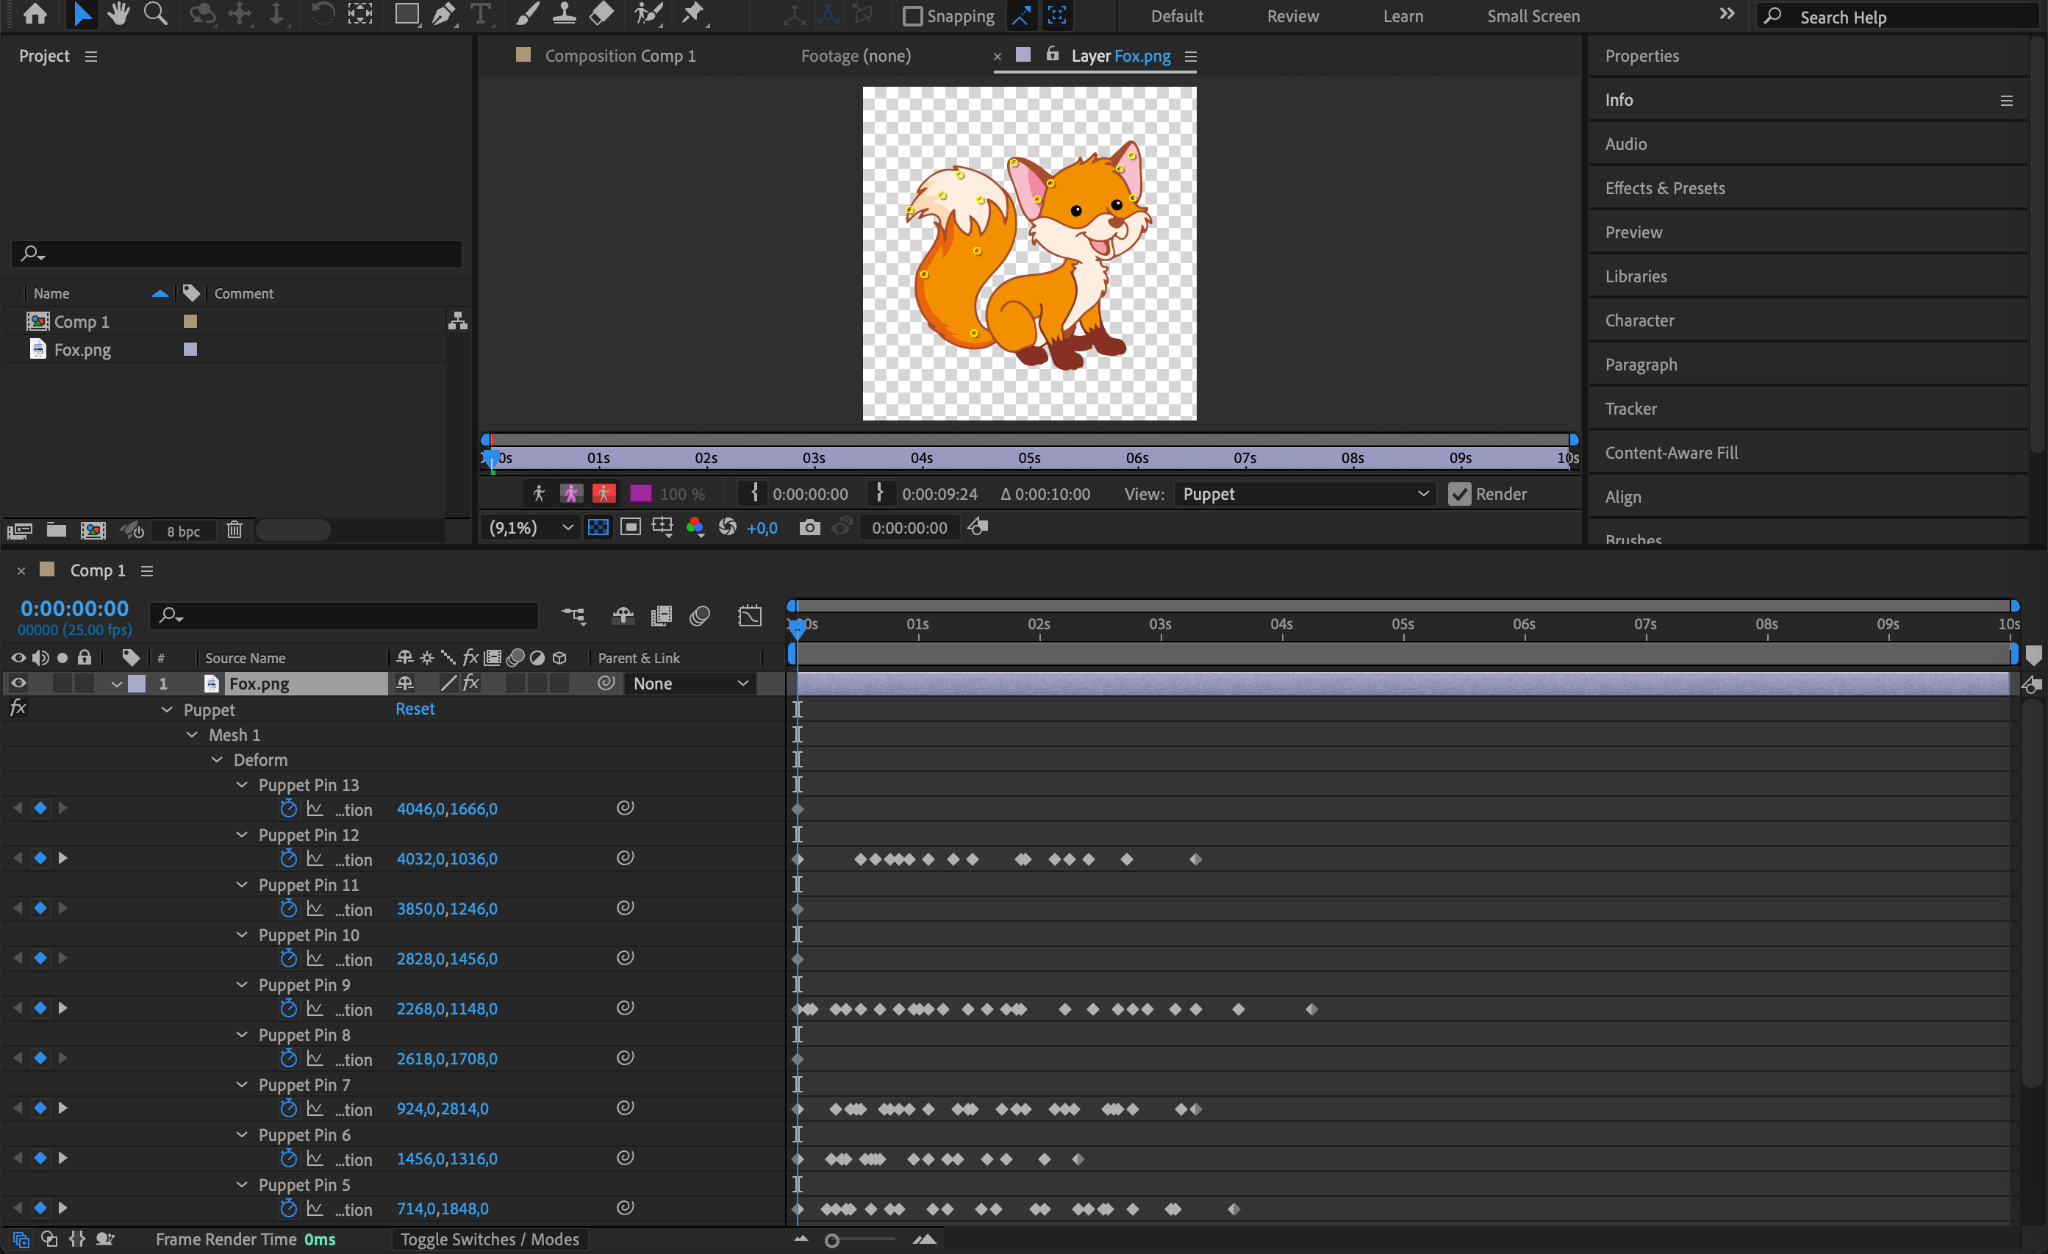Open the View Puppet dropdown
This screenshot has width=2048, height=1254.
coord(1305,494)
